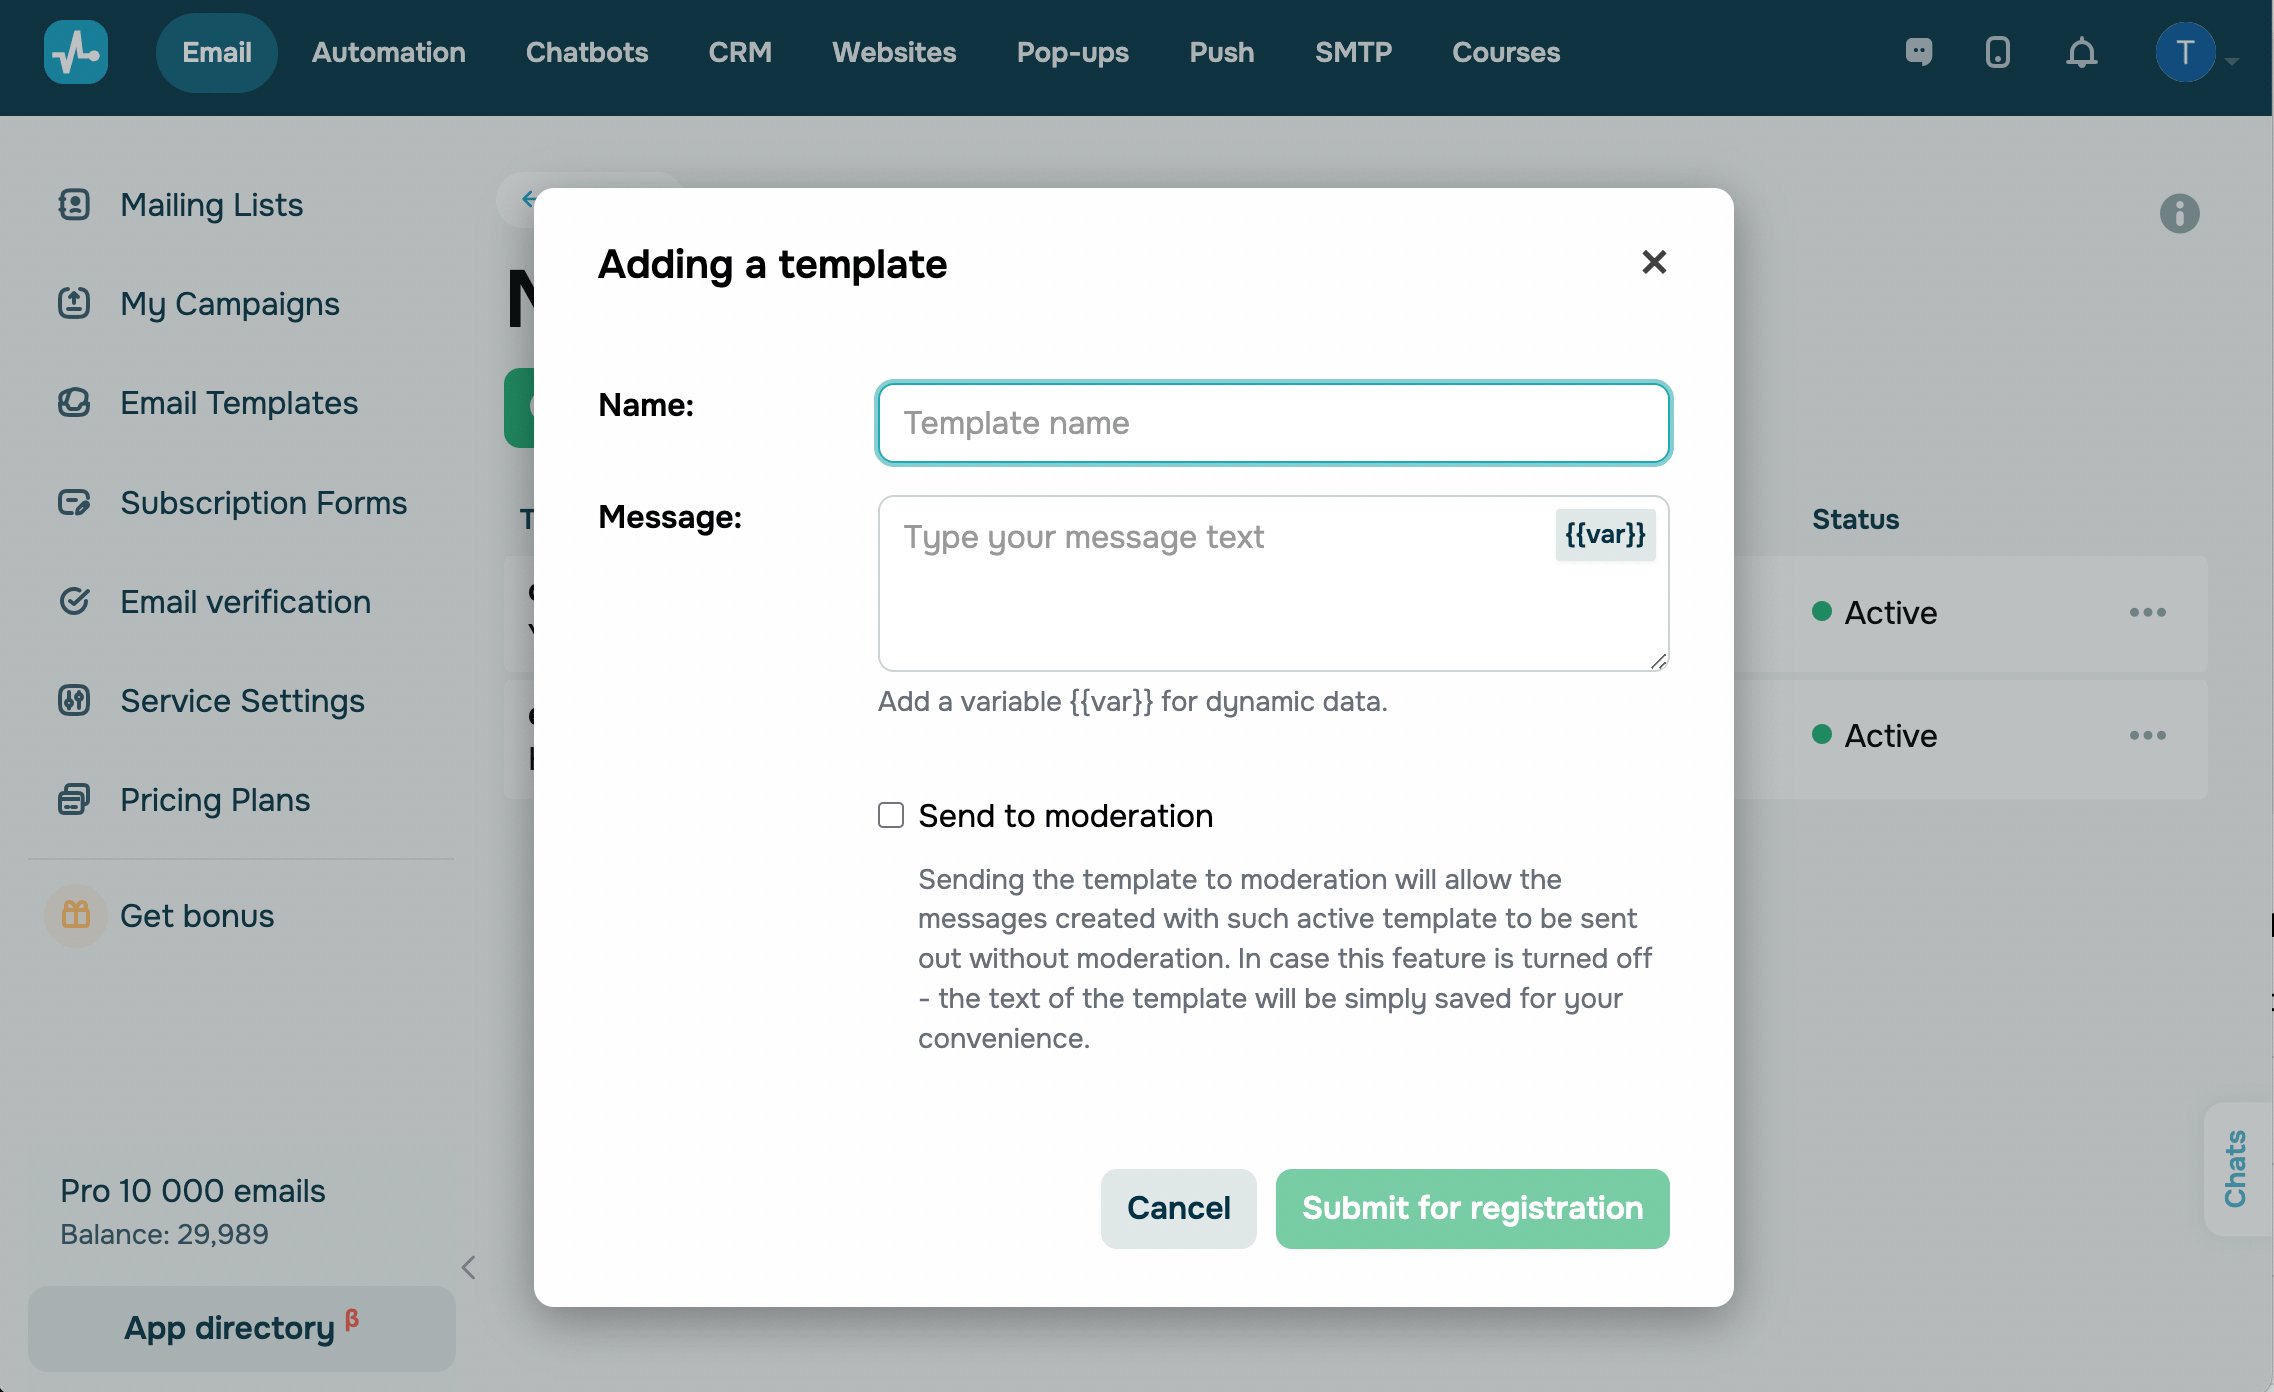2274x1392 pixels.
Task: Click the SendPulse logo icon
Action: pyautogui.click(x=76, y=52)
